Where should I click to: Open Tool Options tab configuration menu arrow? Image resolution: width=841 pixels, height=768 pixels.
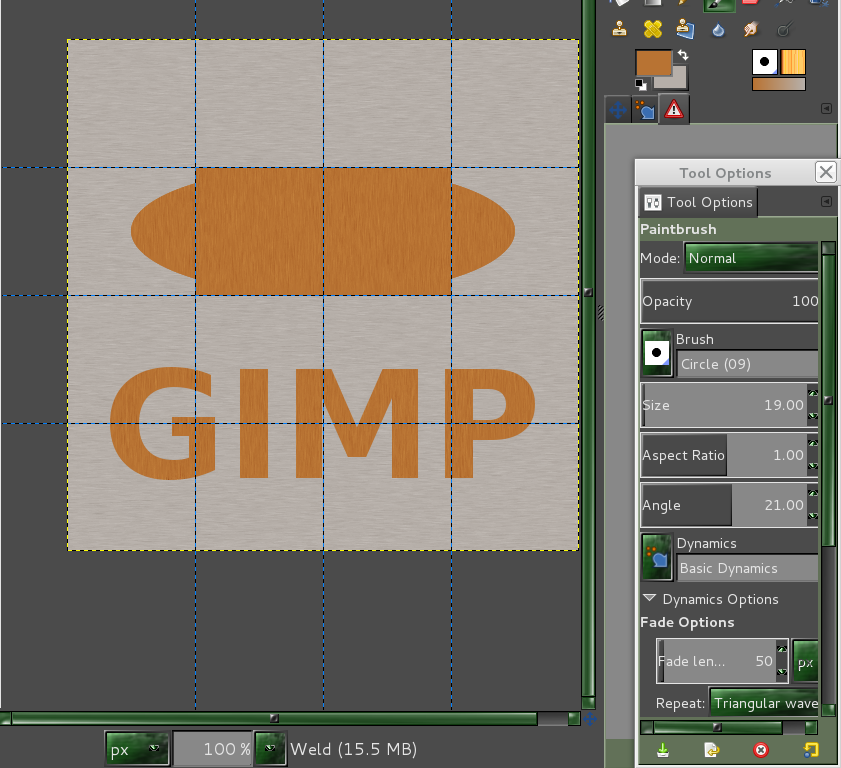[826, 201]
